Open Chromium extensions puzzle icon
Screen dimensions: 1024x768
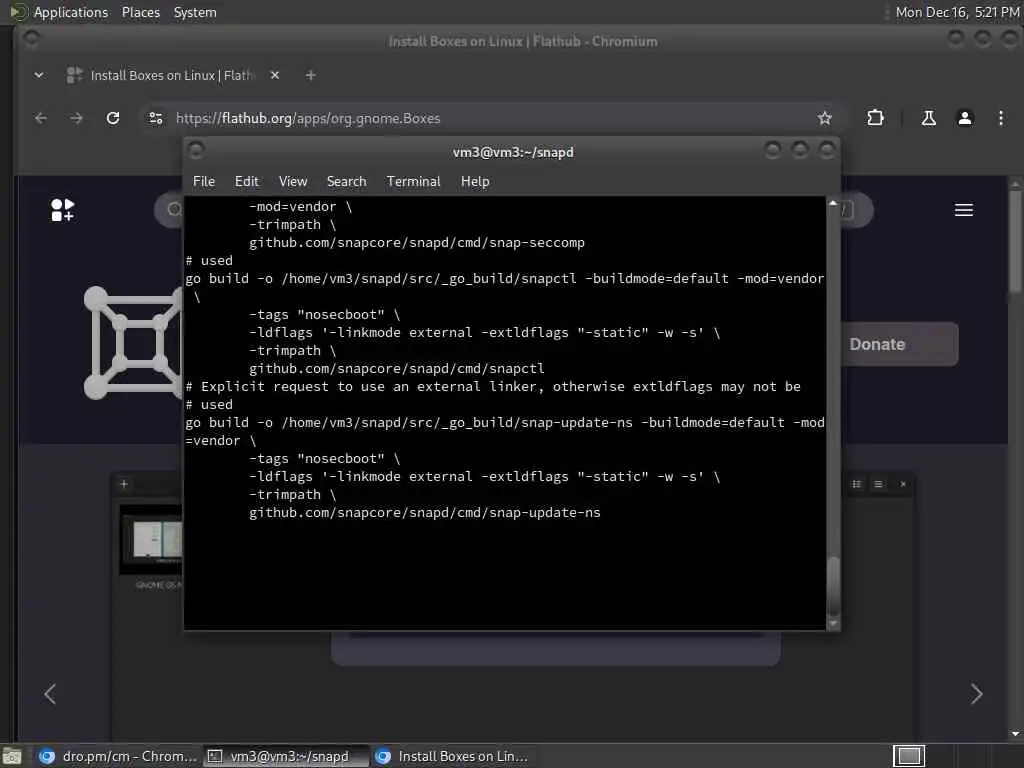pyautogui.click(x=875, y=118)
